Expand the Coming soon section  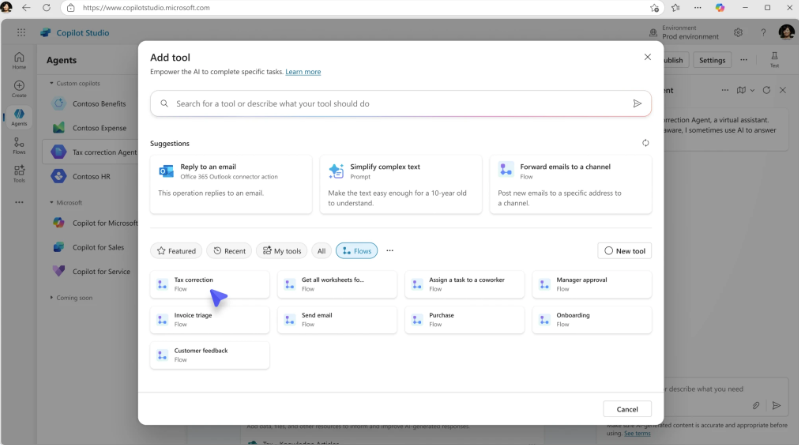[x=51, y=297]
